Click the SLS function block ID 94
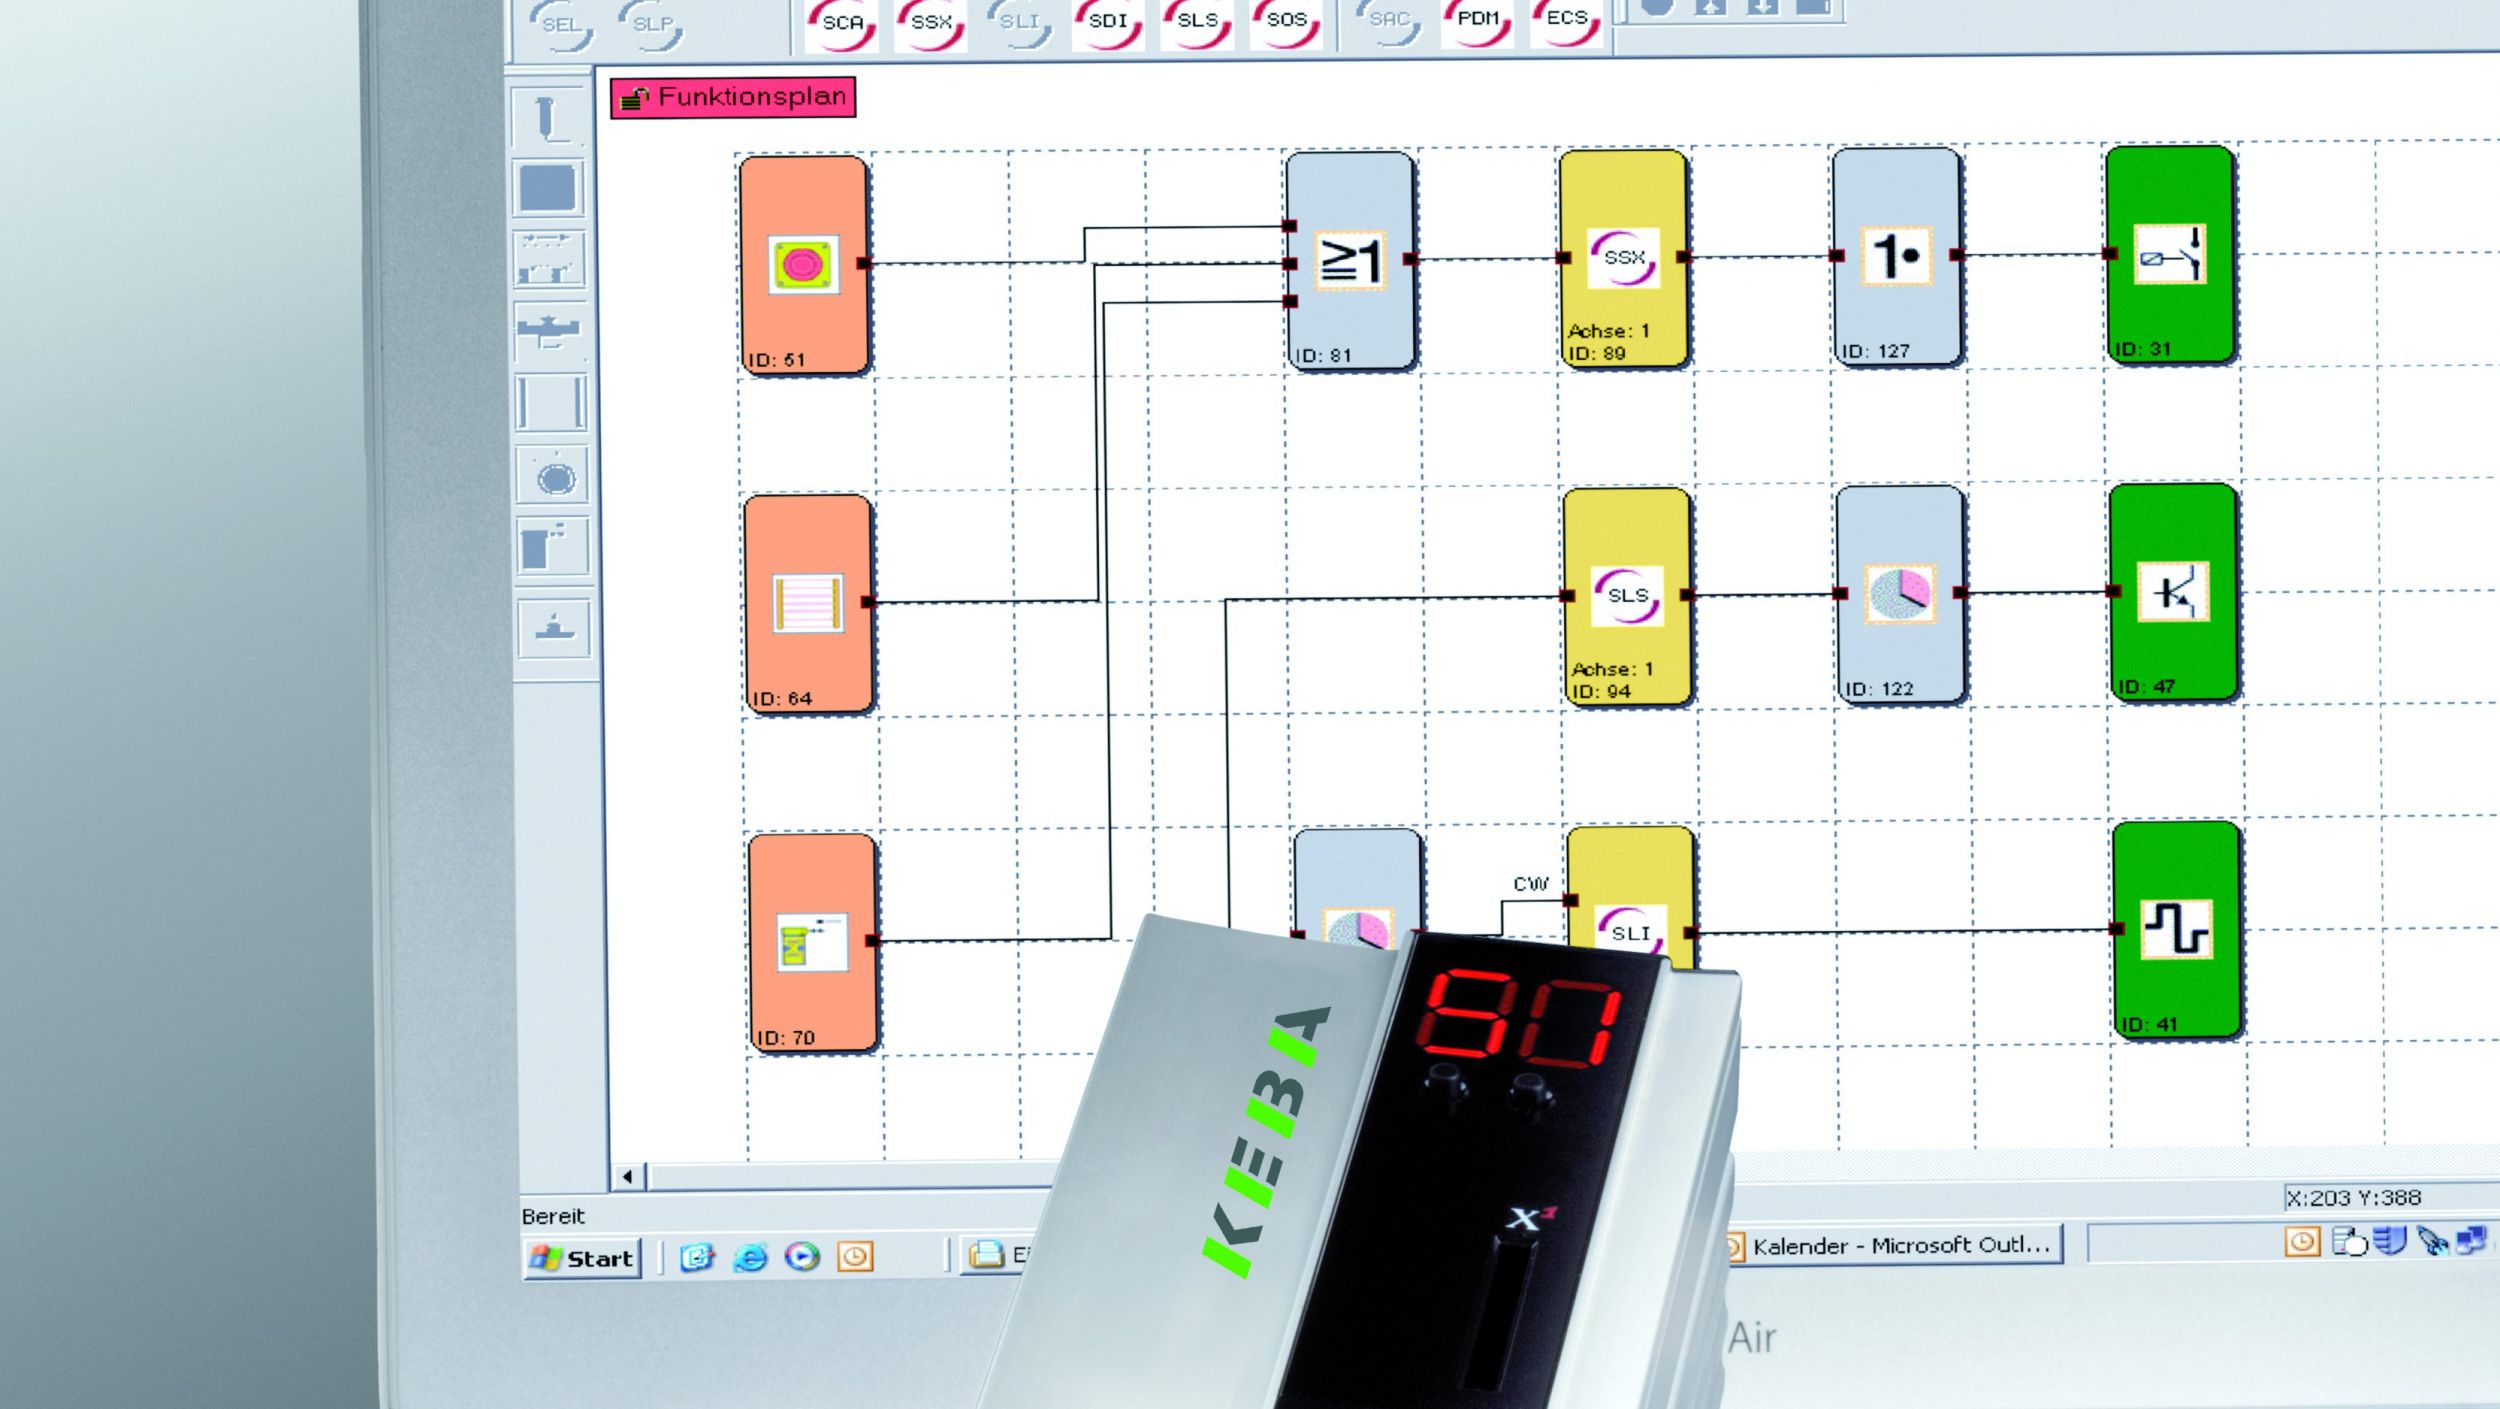 [x=1627, y=597]
